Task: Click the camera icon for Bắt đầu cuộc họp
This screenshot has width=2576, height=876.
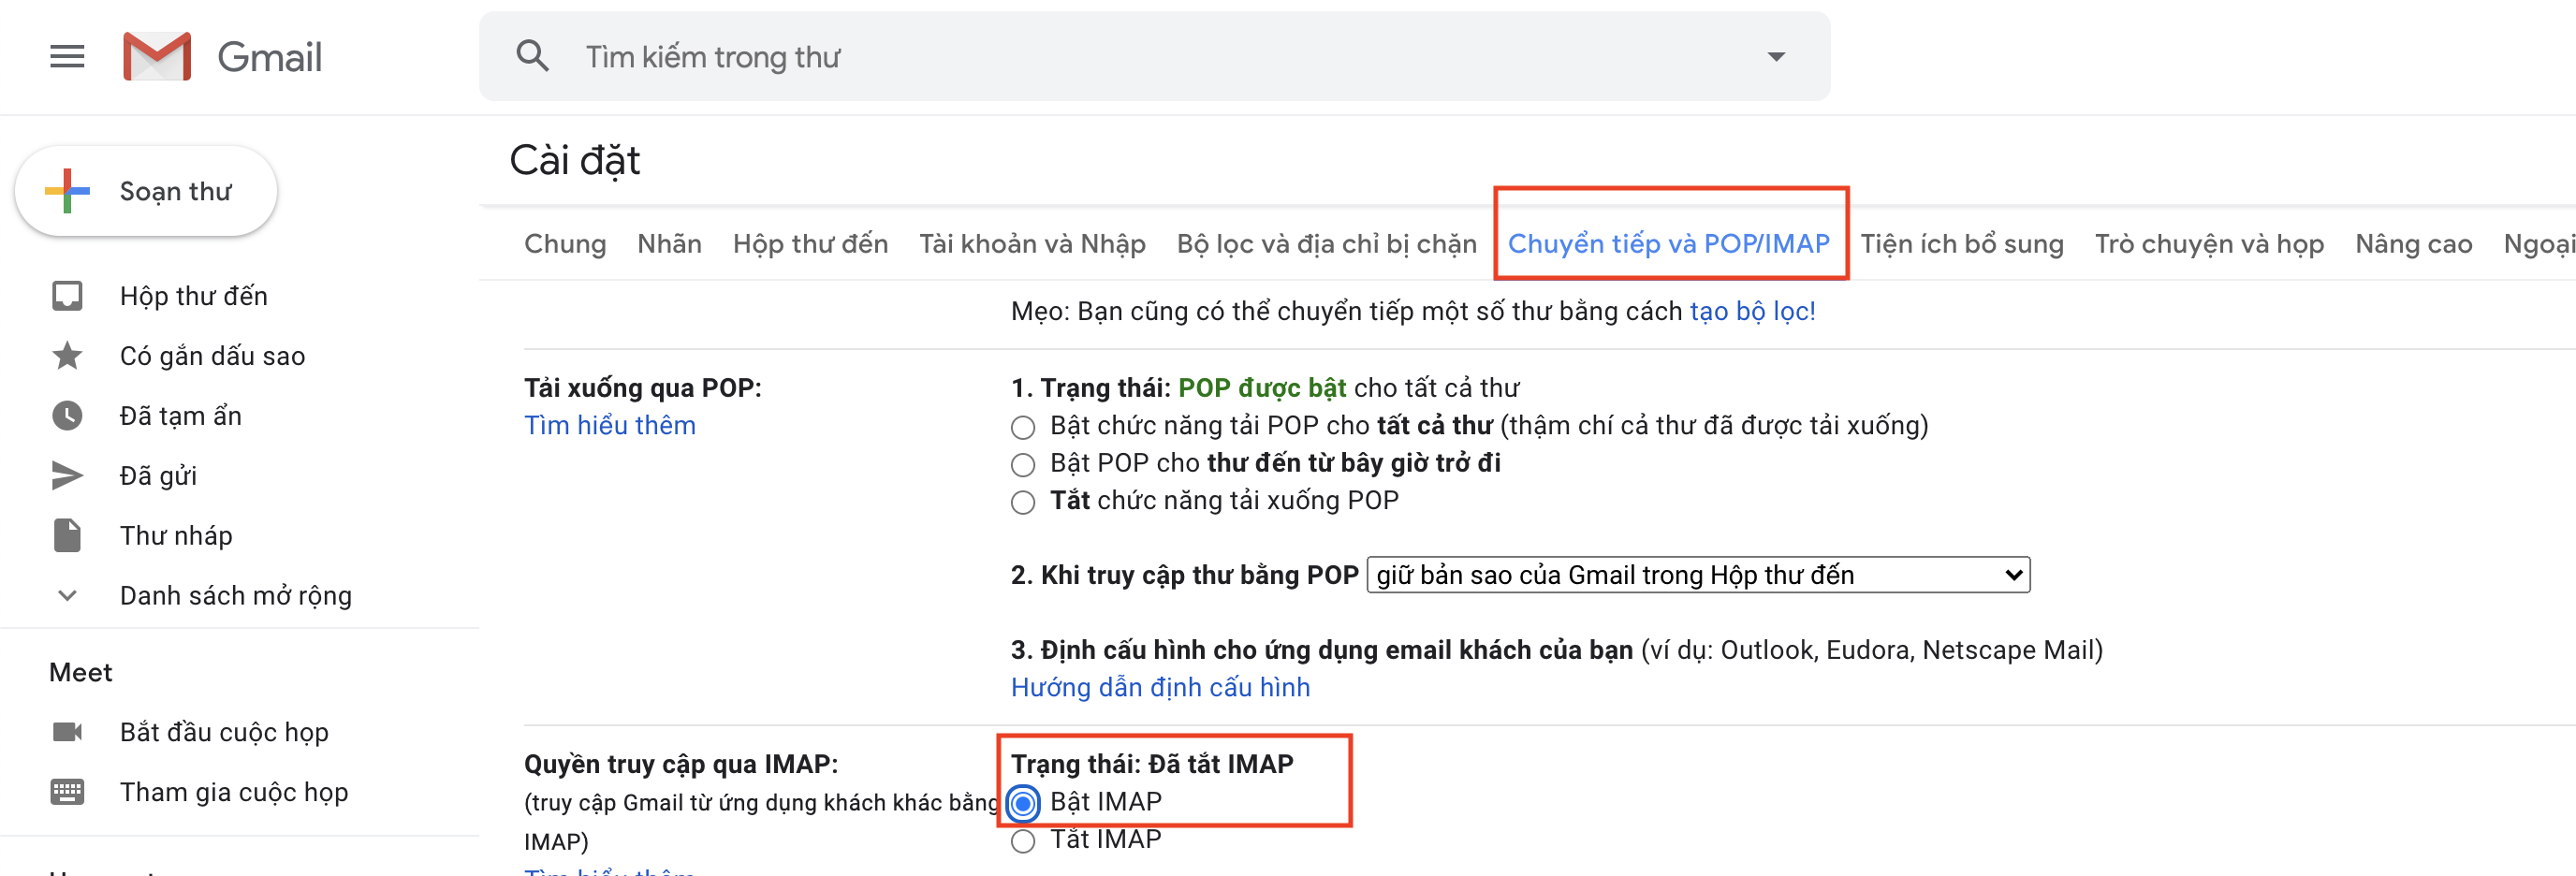Action: (67, 732)
